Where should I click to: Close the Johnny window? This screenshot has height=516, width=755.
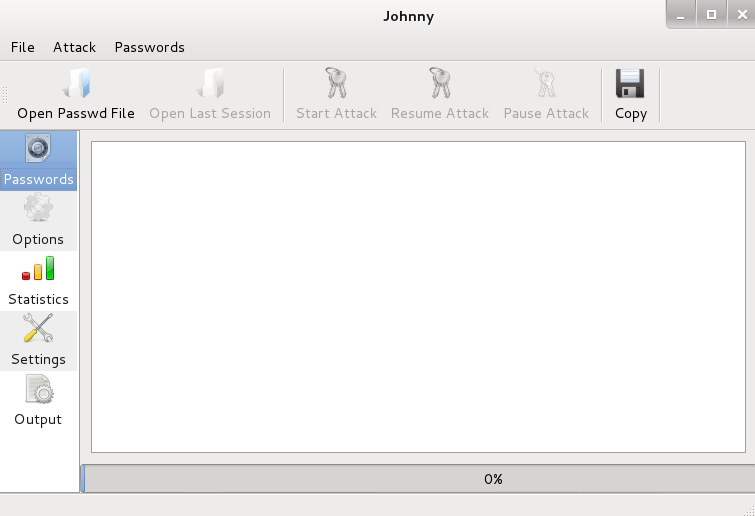coord(742,15)
